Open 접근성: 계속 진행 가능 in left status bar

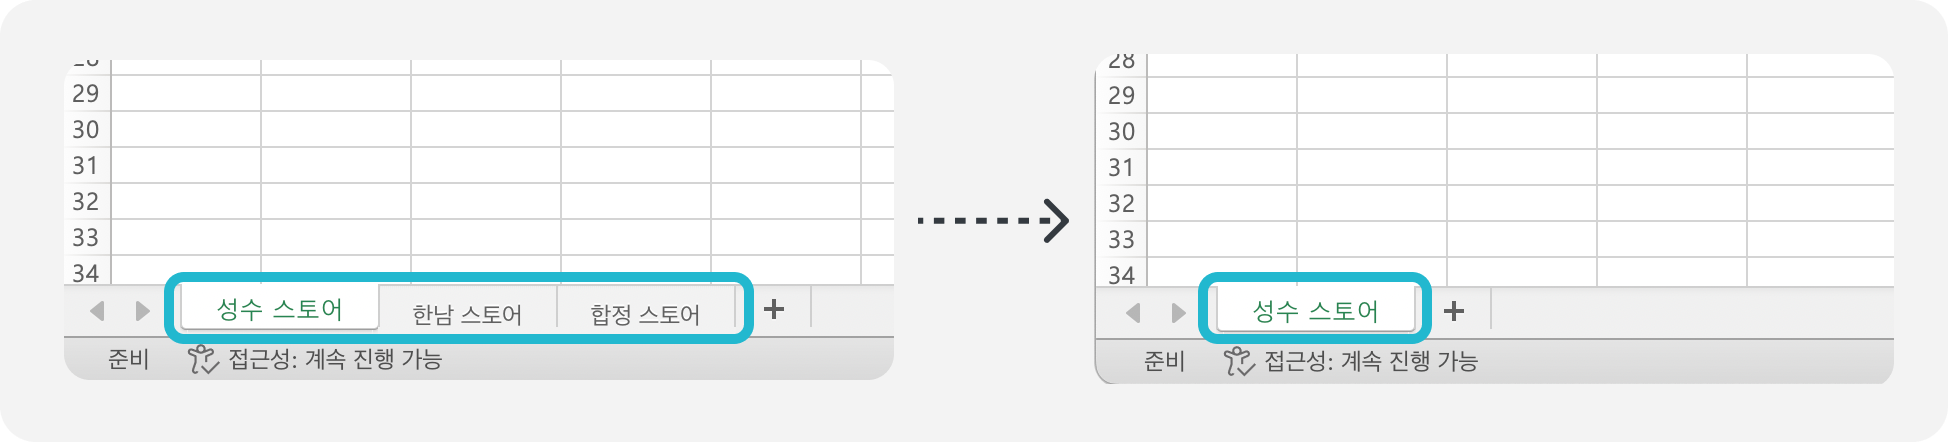coord(335,359)
